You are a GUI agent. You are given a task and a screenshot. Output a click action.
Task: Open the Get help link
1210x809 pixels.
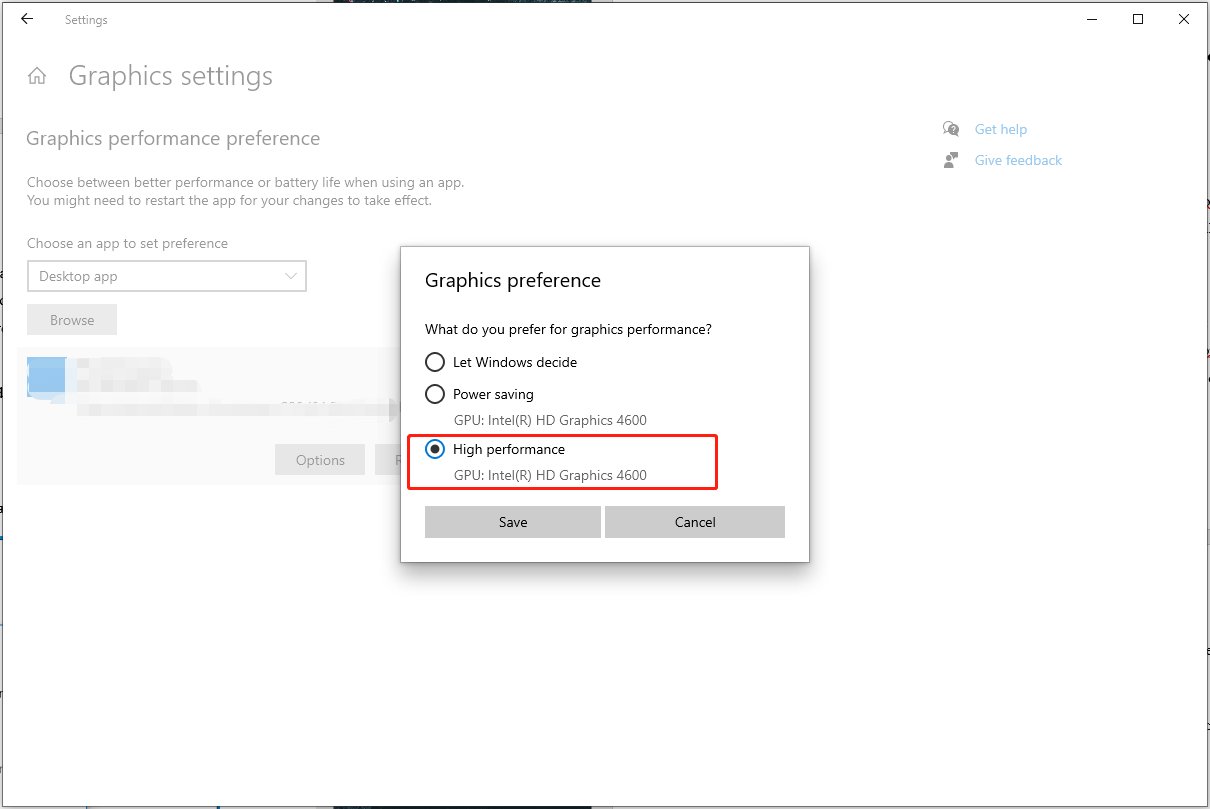coord(1000,129)
